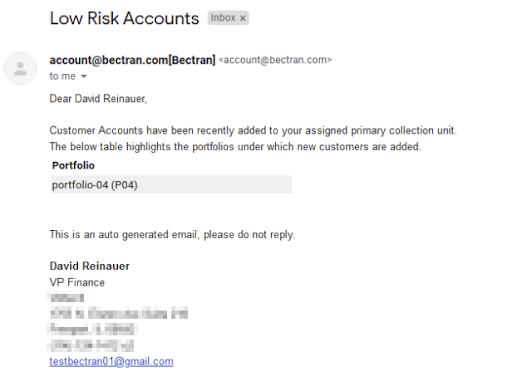
Task: Click the VP Finance title line
Action: coord(77,282)
